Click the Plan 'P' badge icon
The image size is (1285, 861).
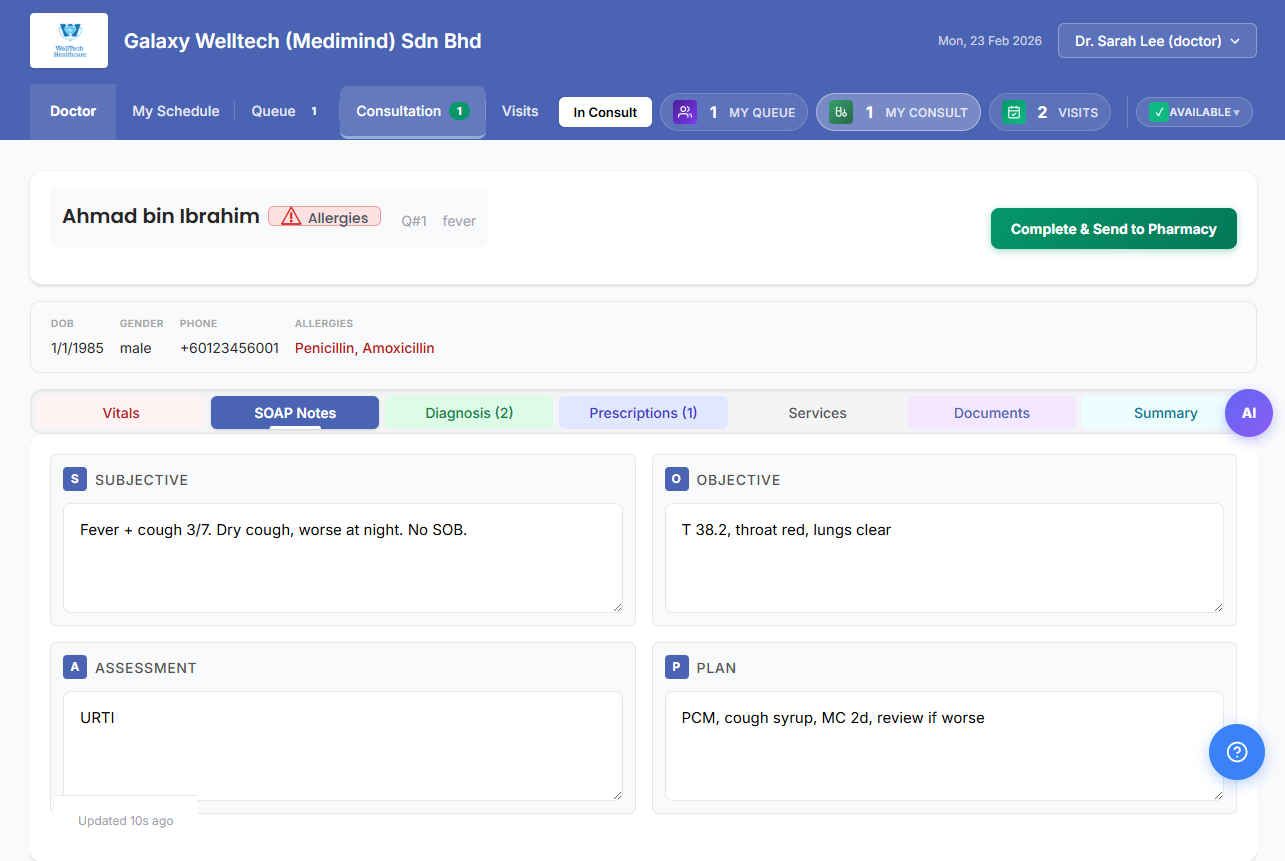[675, 667]
